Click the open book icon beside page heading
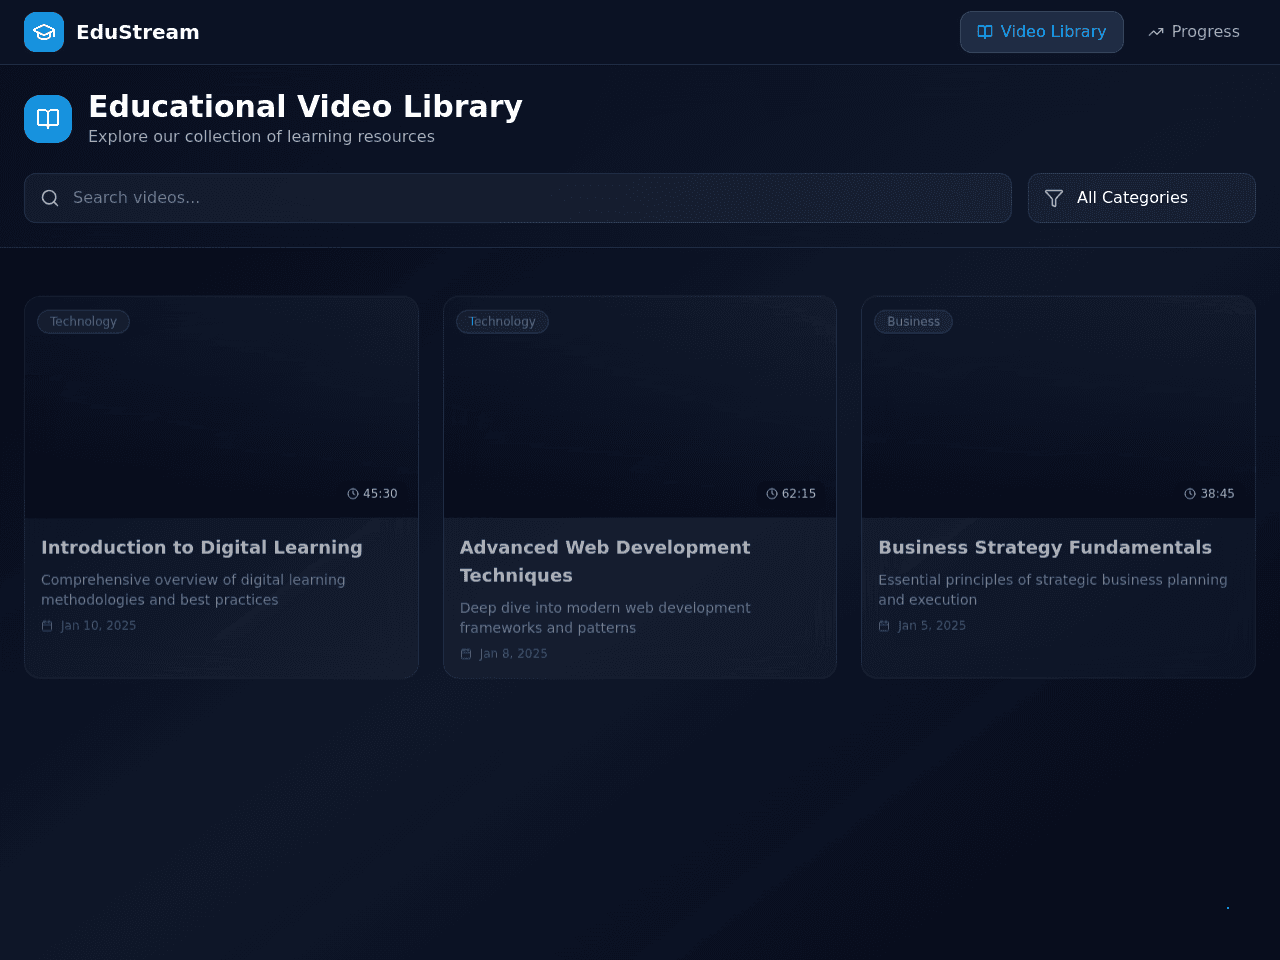This screenshot has width=1280, height=960. pos(48,119)
